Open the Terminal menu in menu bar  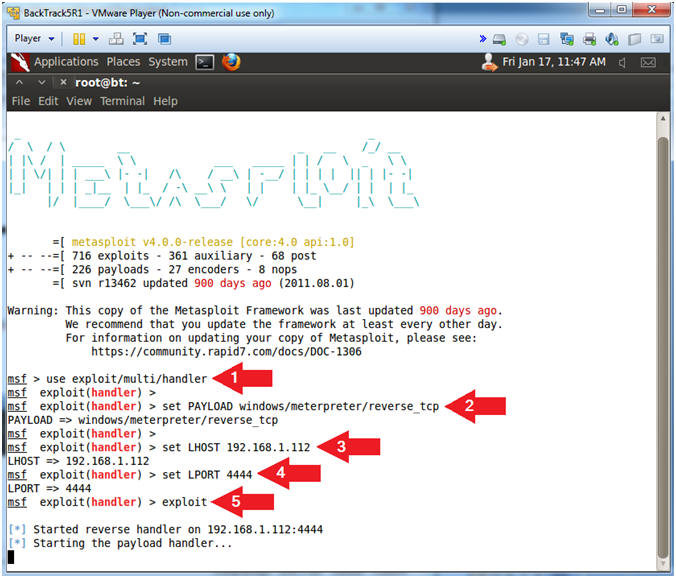[x=122, y=101]
